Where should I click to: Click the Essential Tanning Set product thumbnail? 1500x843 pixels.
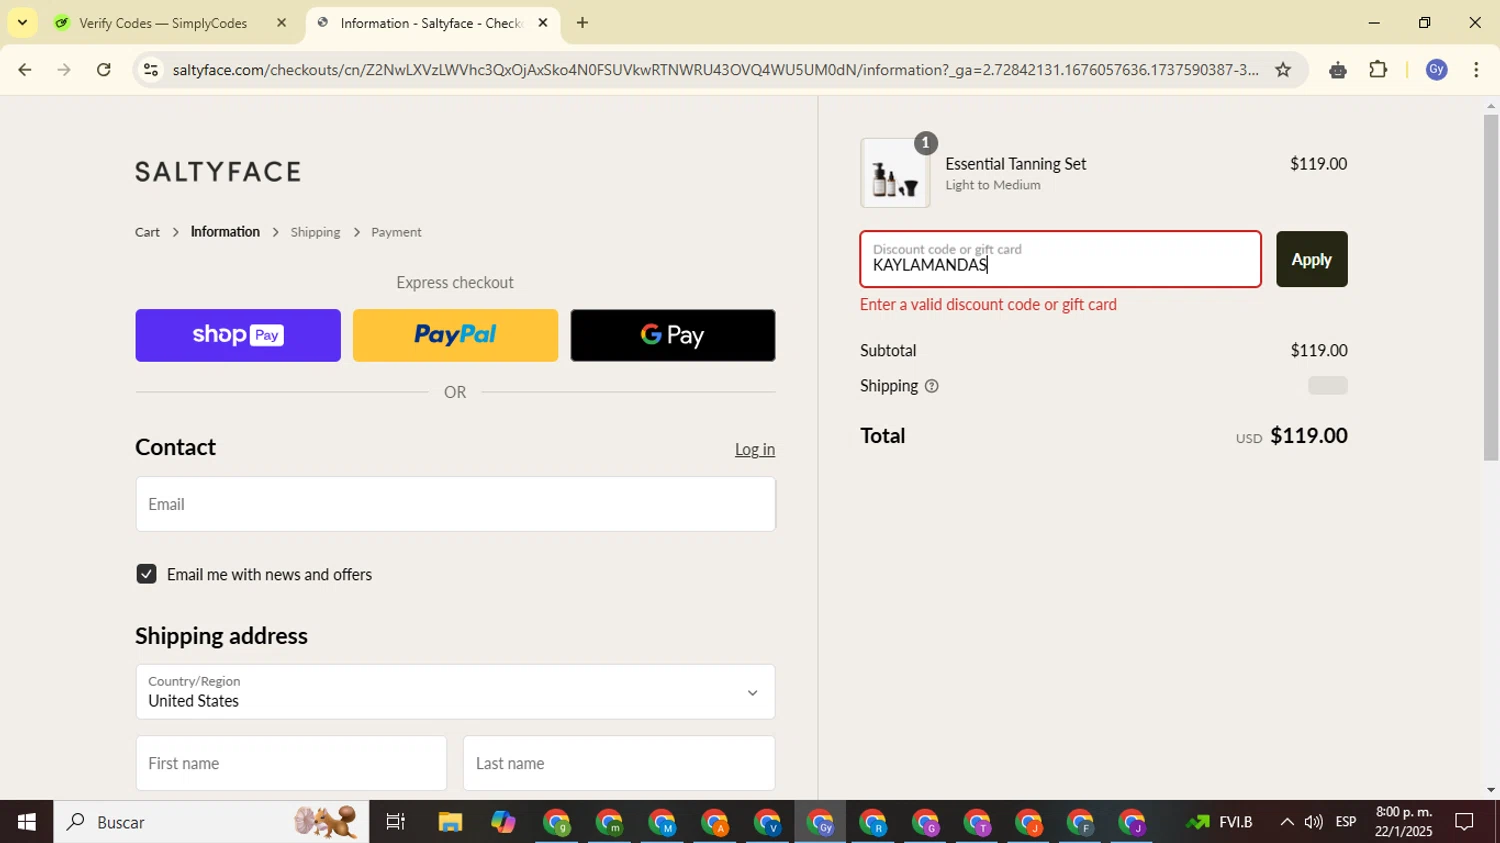click(895, 173)
